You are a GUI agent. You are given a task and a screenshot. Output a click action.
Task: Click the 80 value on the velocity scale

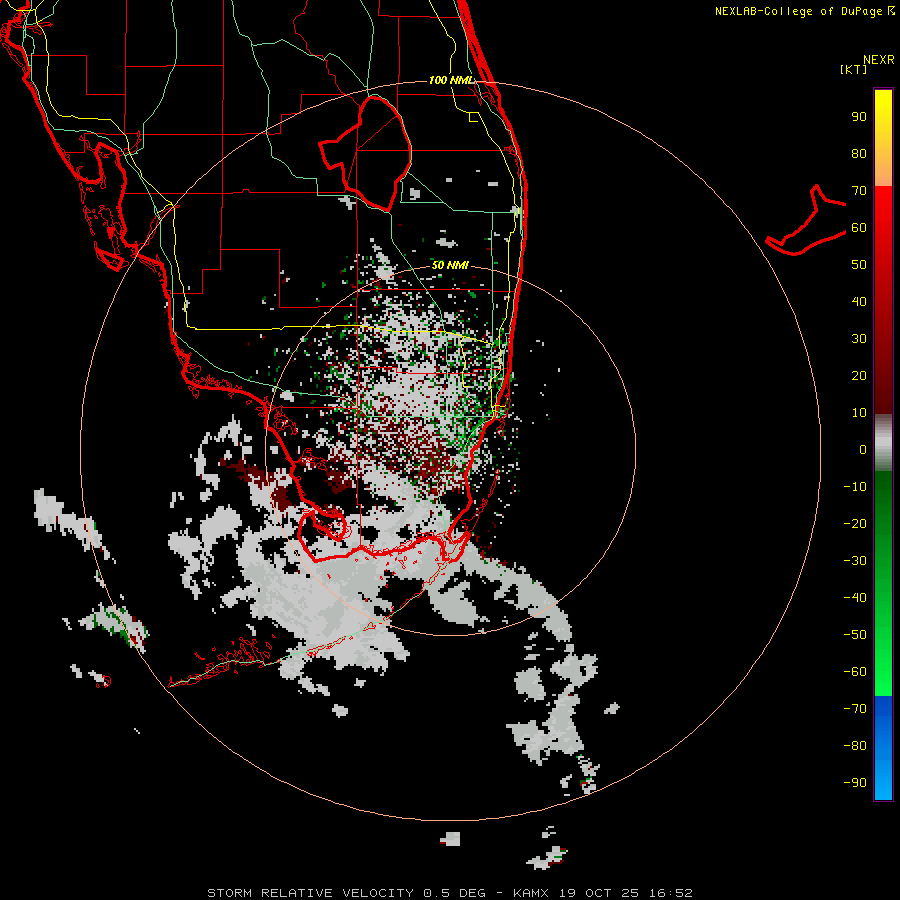pos(859,153)
